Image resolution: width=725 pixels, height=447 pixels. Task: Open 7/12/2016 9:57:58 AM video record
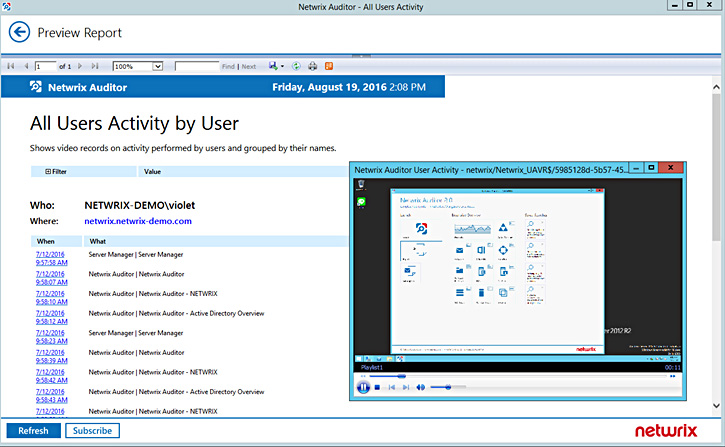pyautogui.click(x=51, y=258)
